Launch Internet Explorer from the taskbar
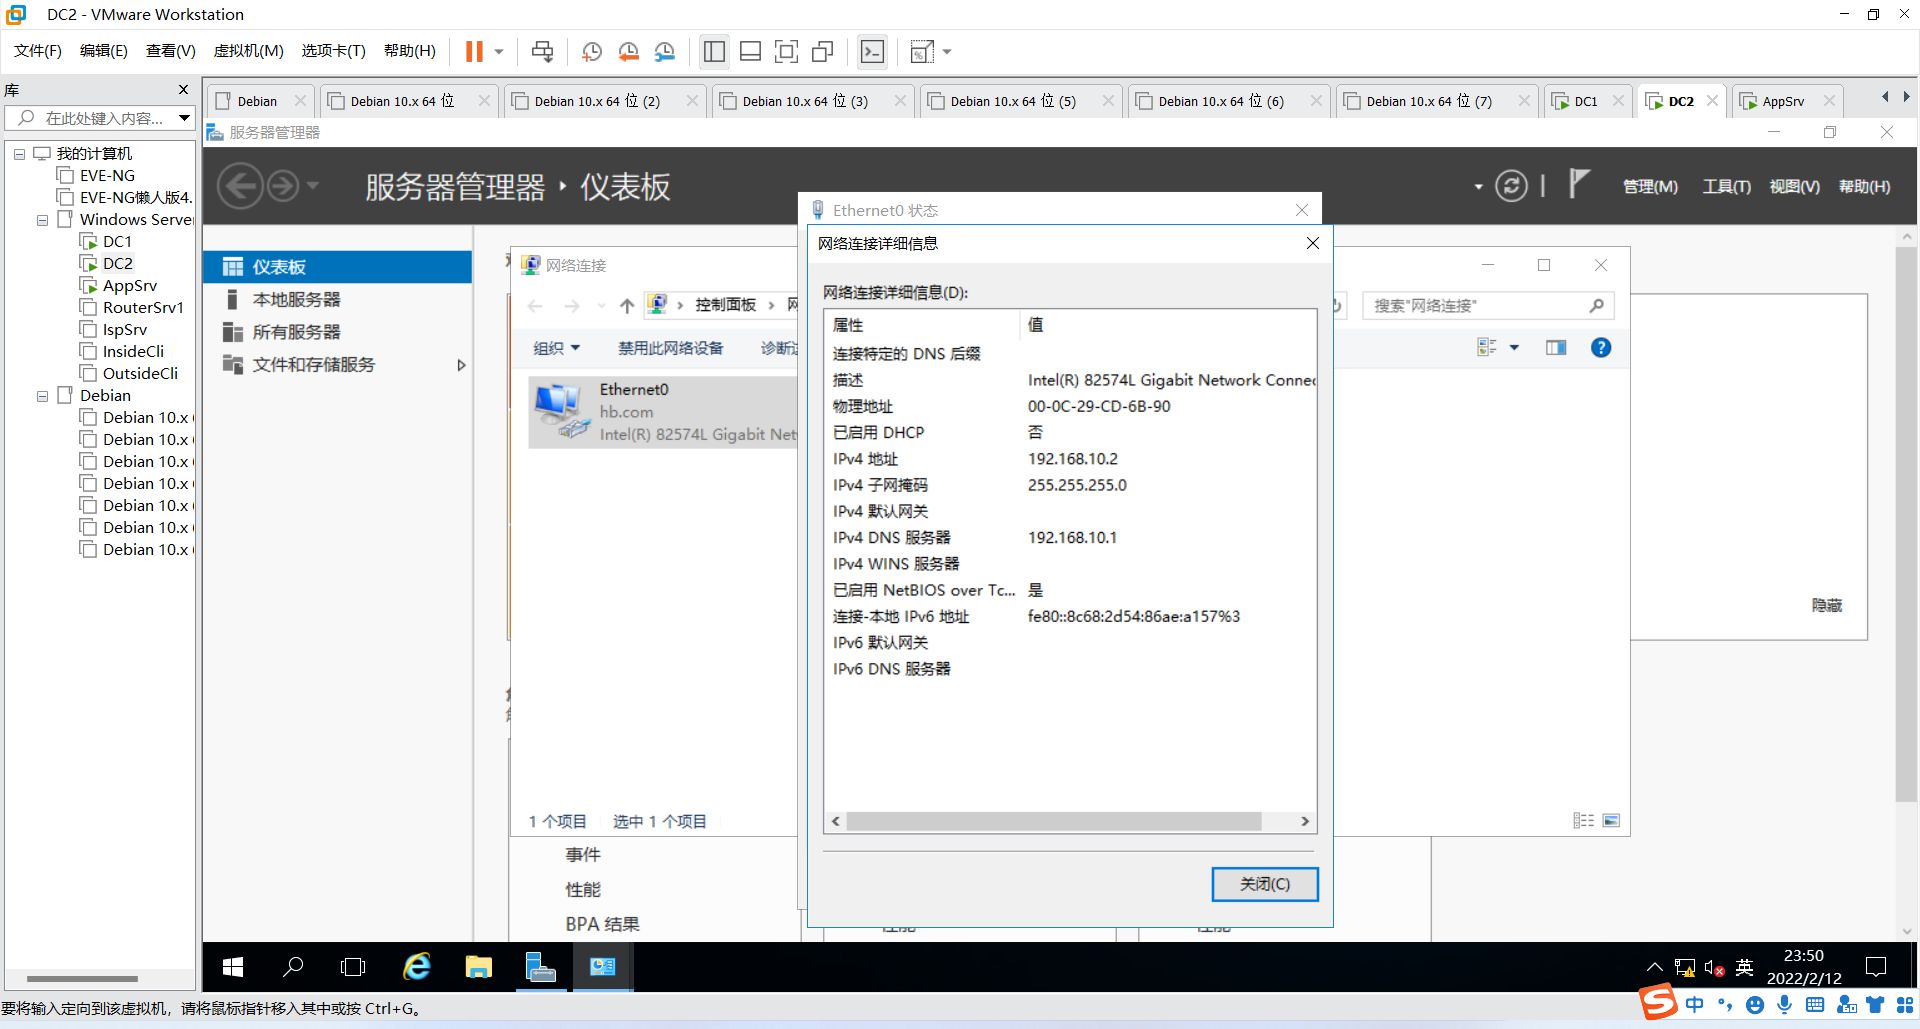The width and height of the screenshot is (1920, 1029). coord(416,967)
